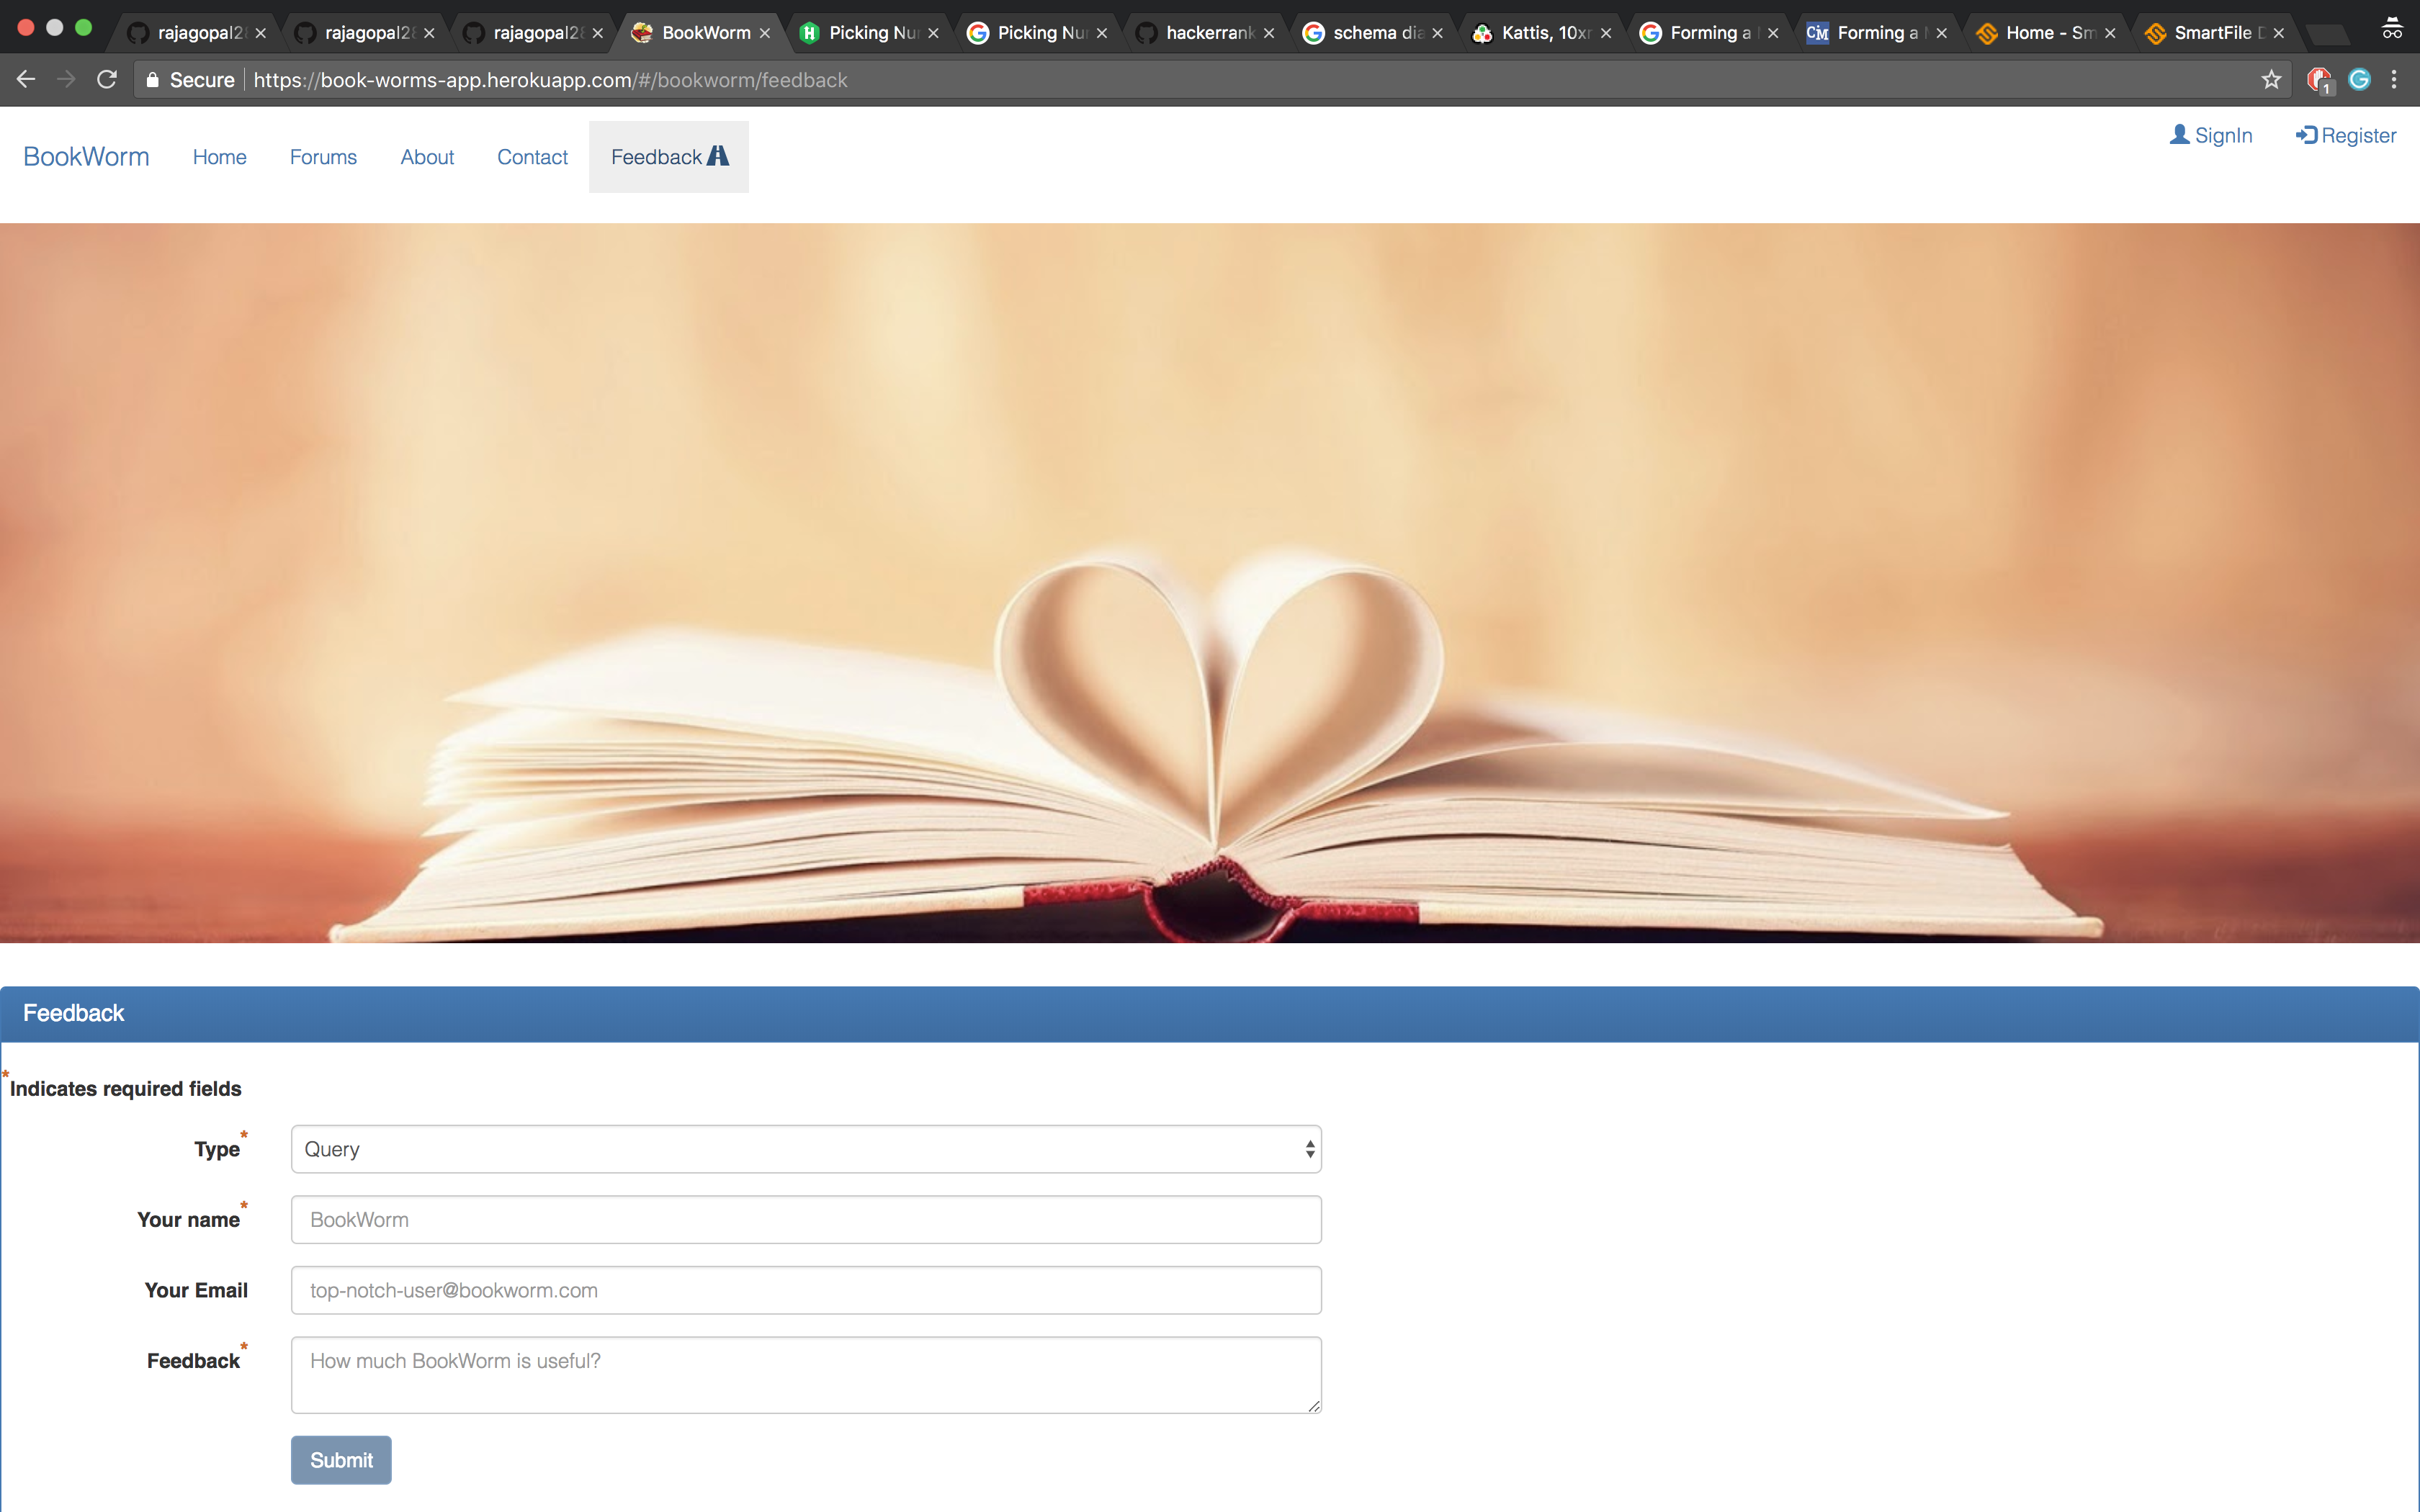Image resolution: width=2420 pixels, height=1512 pixels.
Task: Click into the Your name field
Action: (x=805, y=1220)
